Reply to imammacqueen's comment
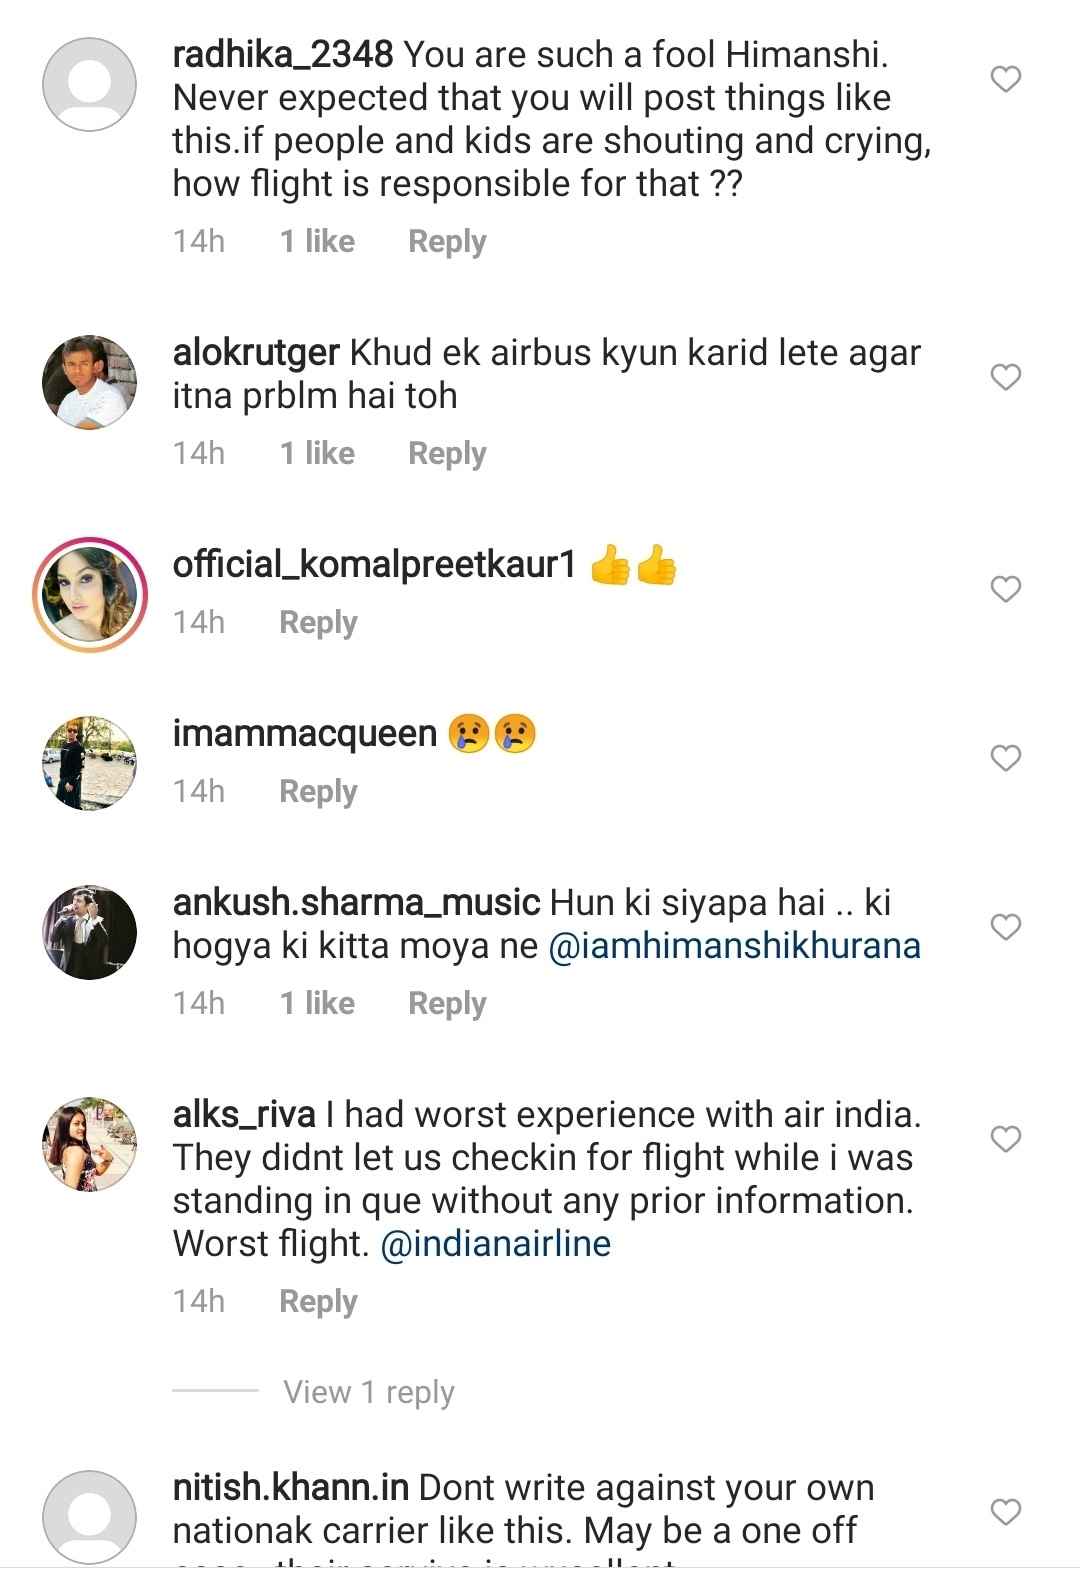This screenshot has height=1578, width=1080. [318, 792]
